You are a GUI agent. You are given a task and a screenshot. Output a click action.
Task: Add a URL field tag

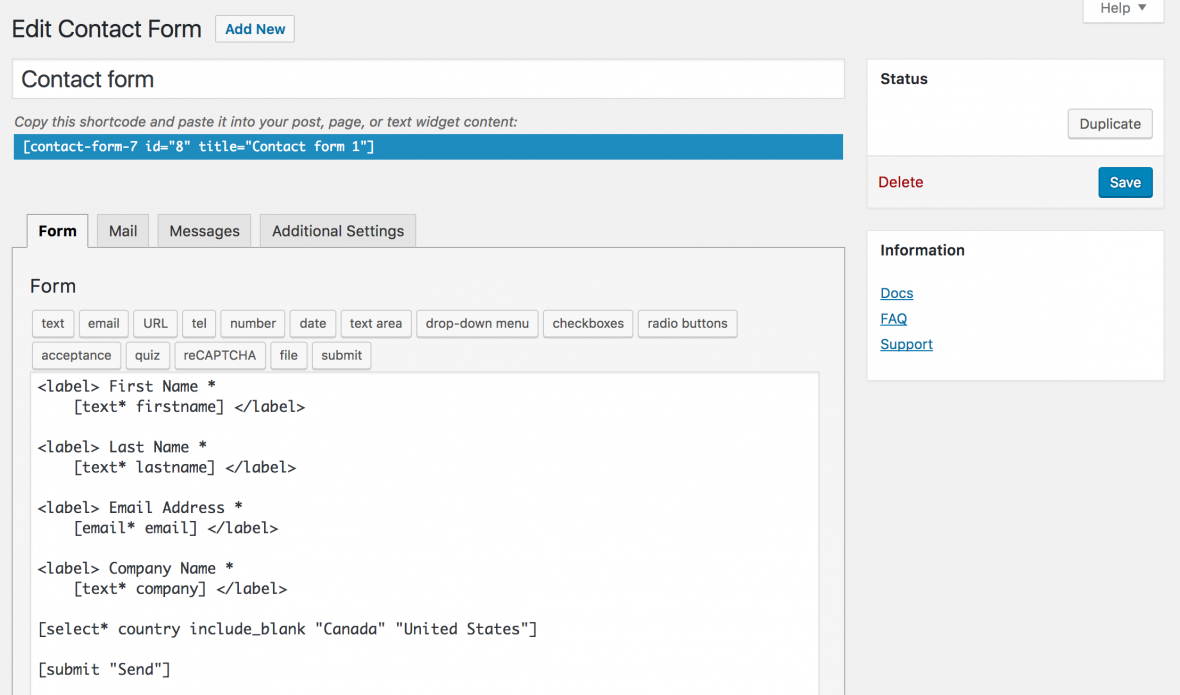click(155, 323)
